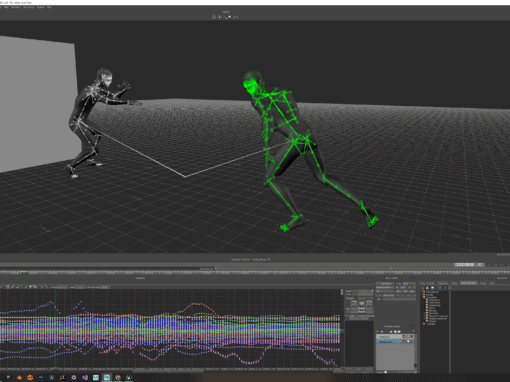Open the Groups tab in Resources
Image resolution: width=510 pixels, height=382 pixels.
click(483, 283)
